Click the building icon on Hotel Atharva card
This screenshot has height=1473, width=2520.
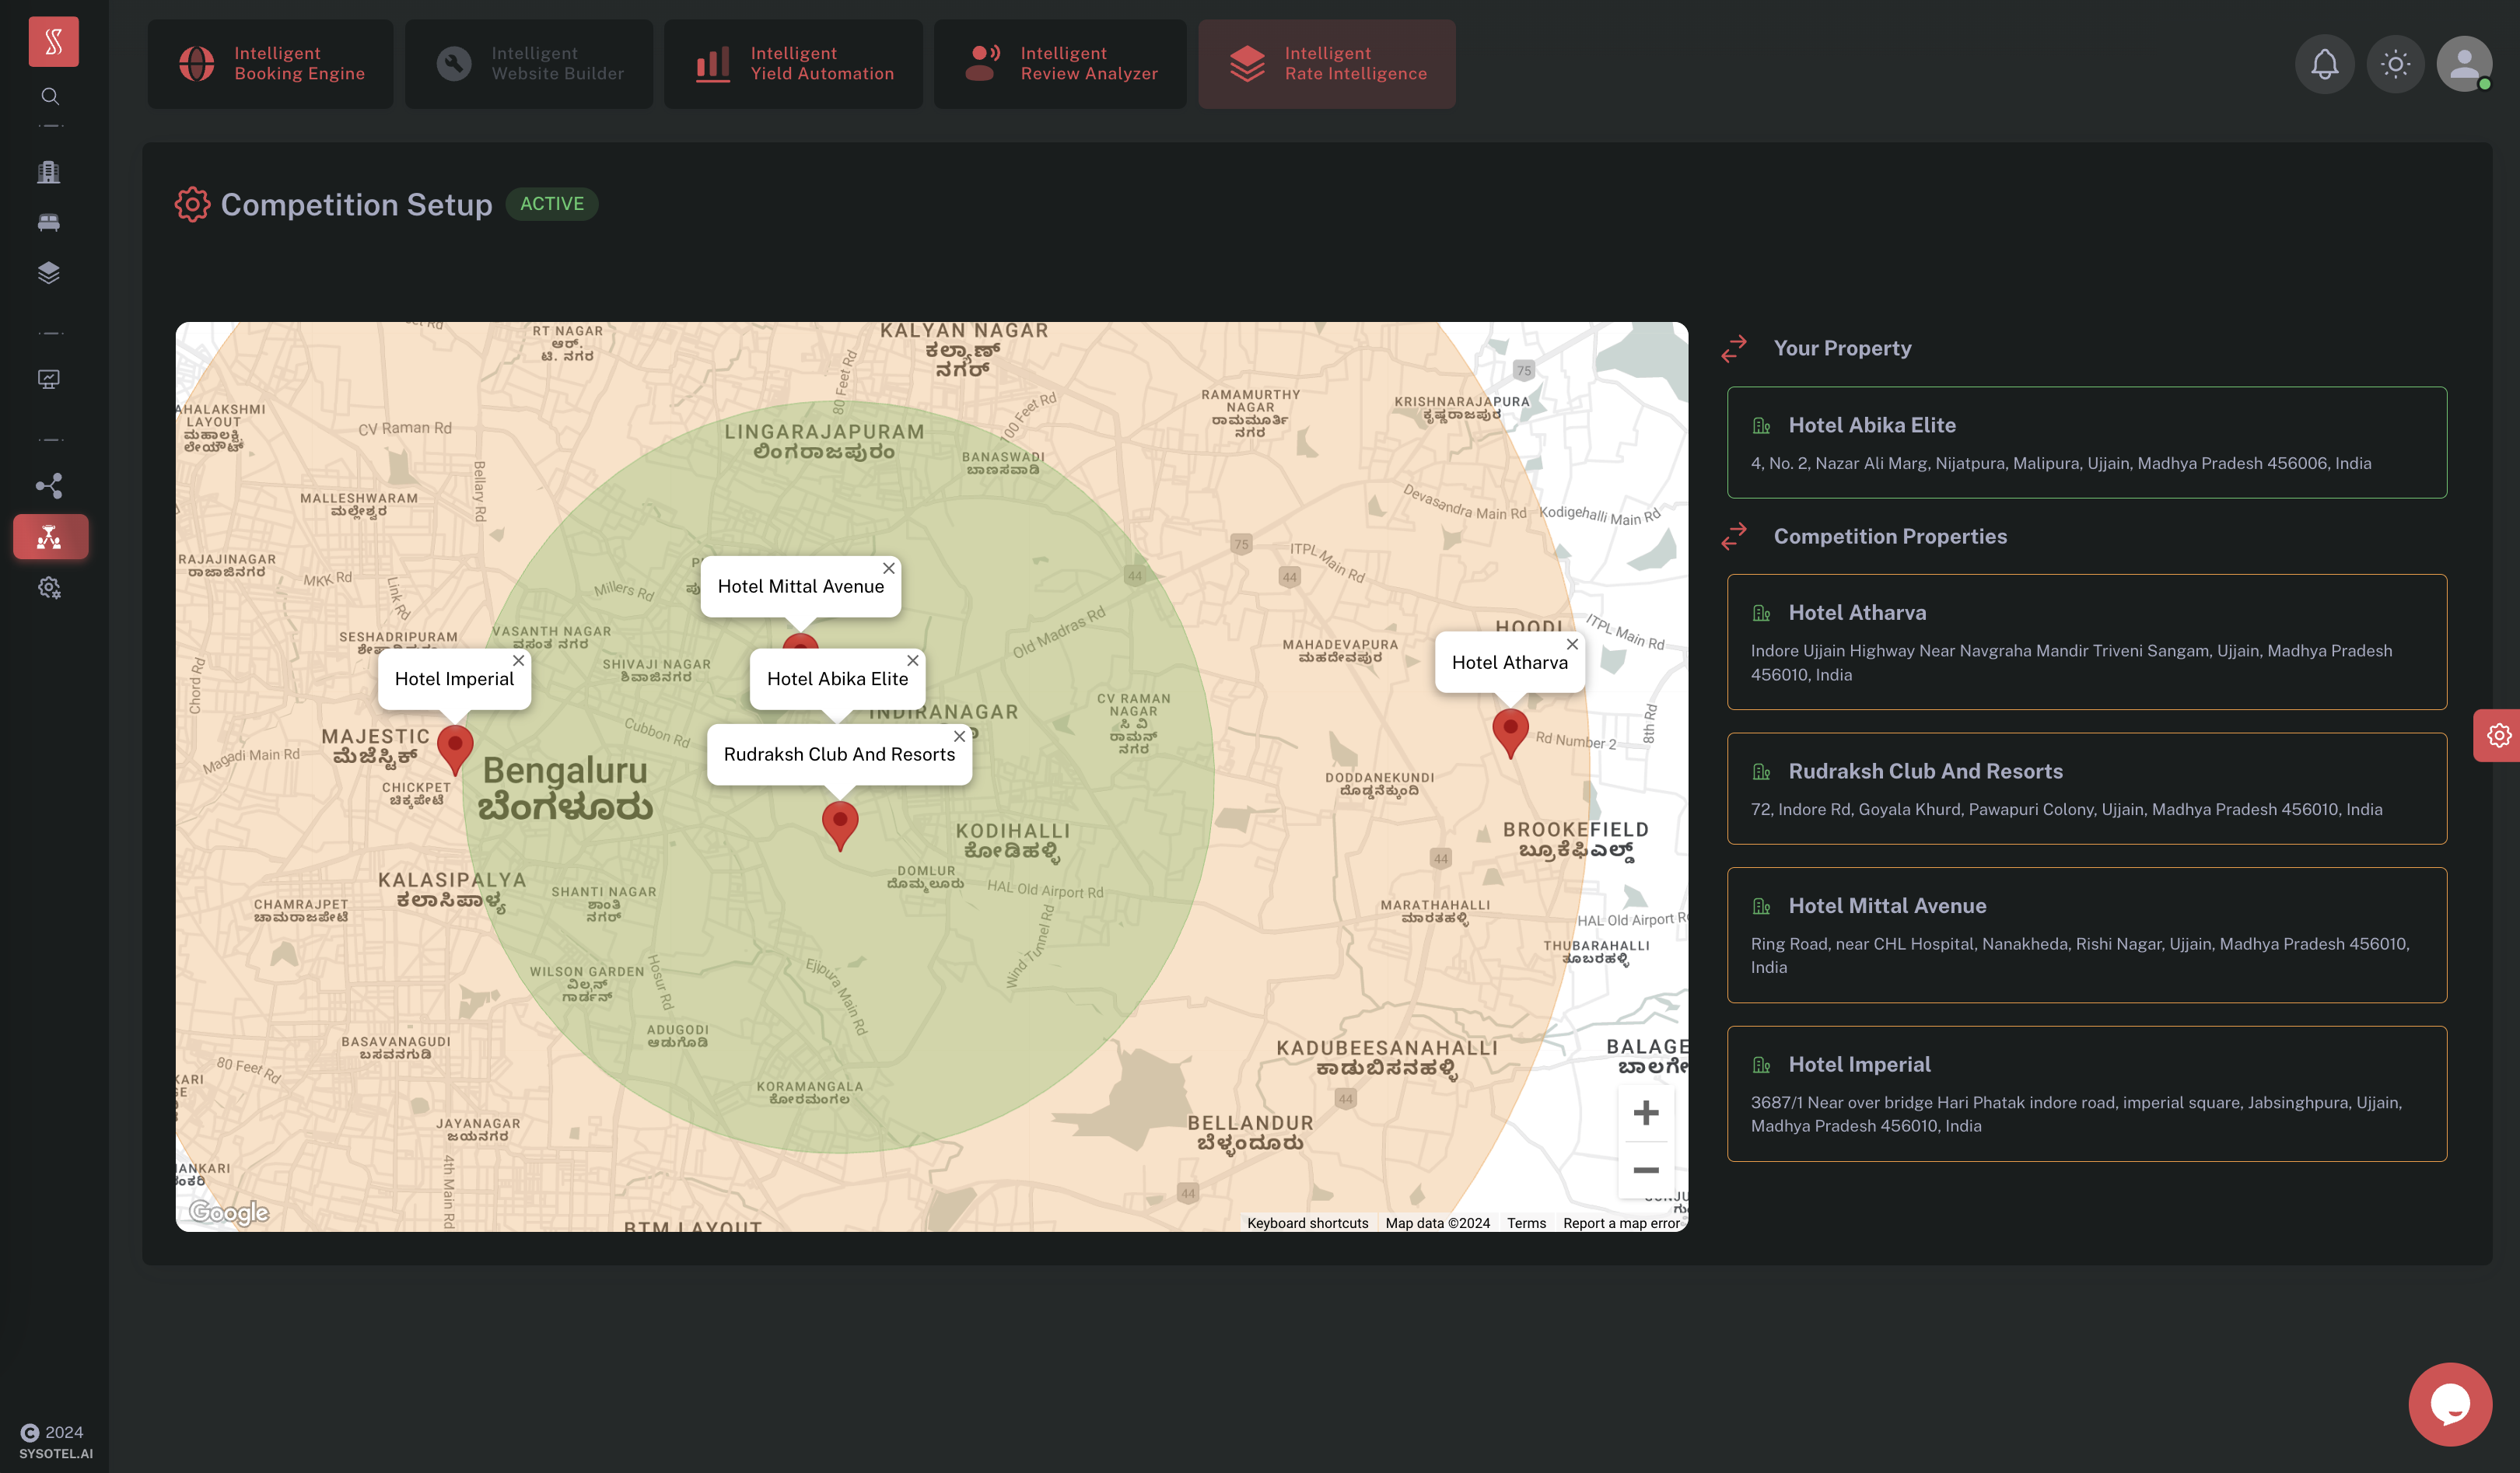pos(1761,613)
